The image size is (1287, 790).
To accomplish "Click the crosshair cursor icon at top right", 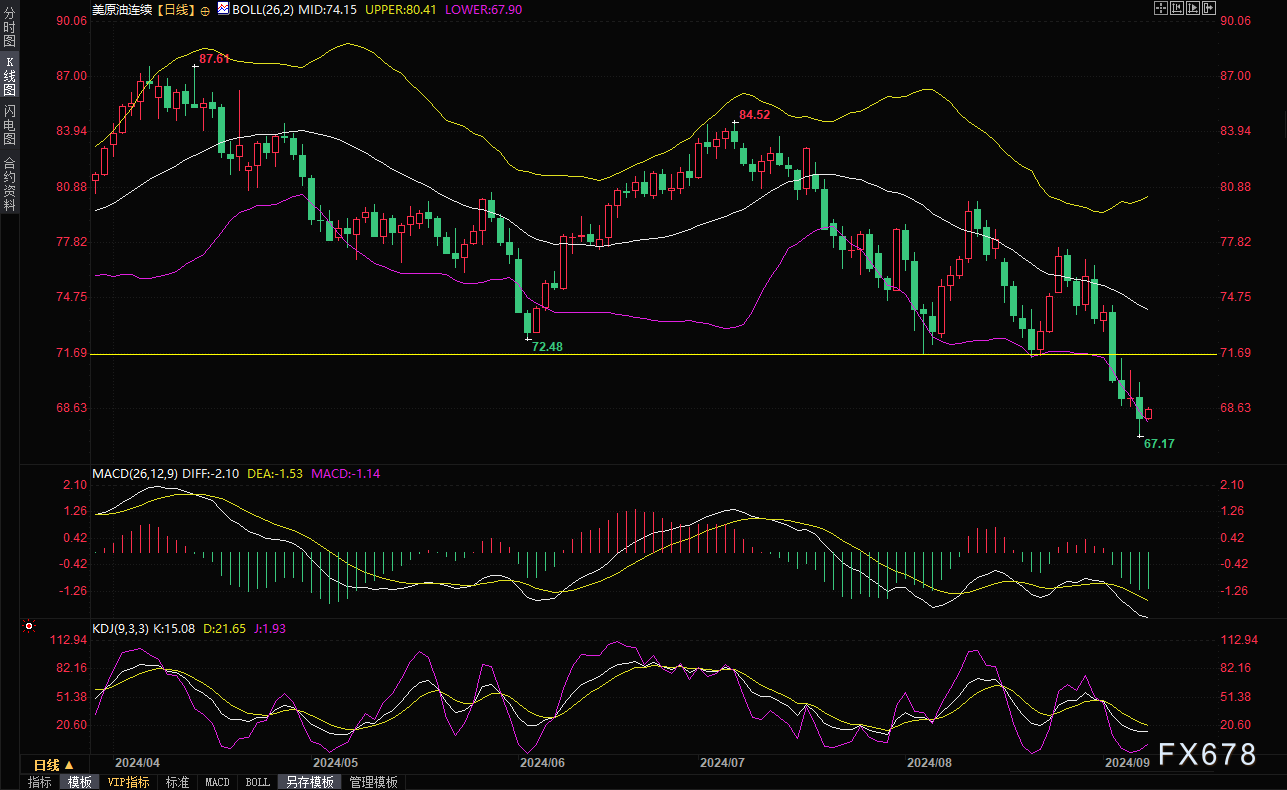I will click(1160, 9).
